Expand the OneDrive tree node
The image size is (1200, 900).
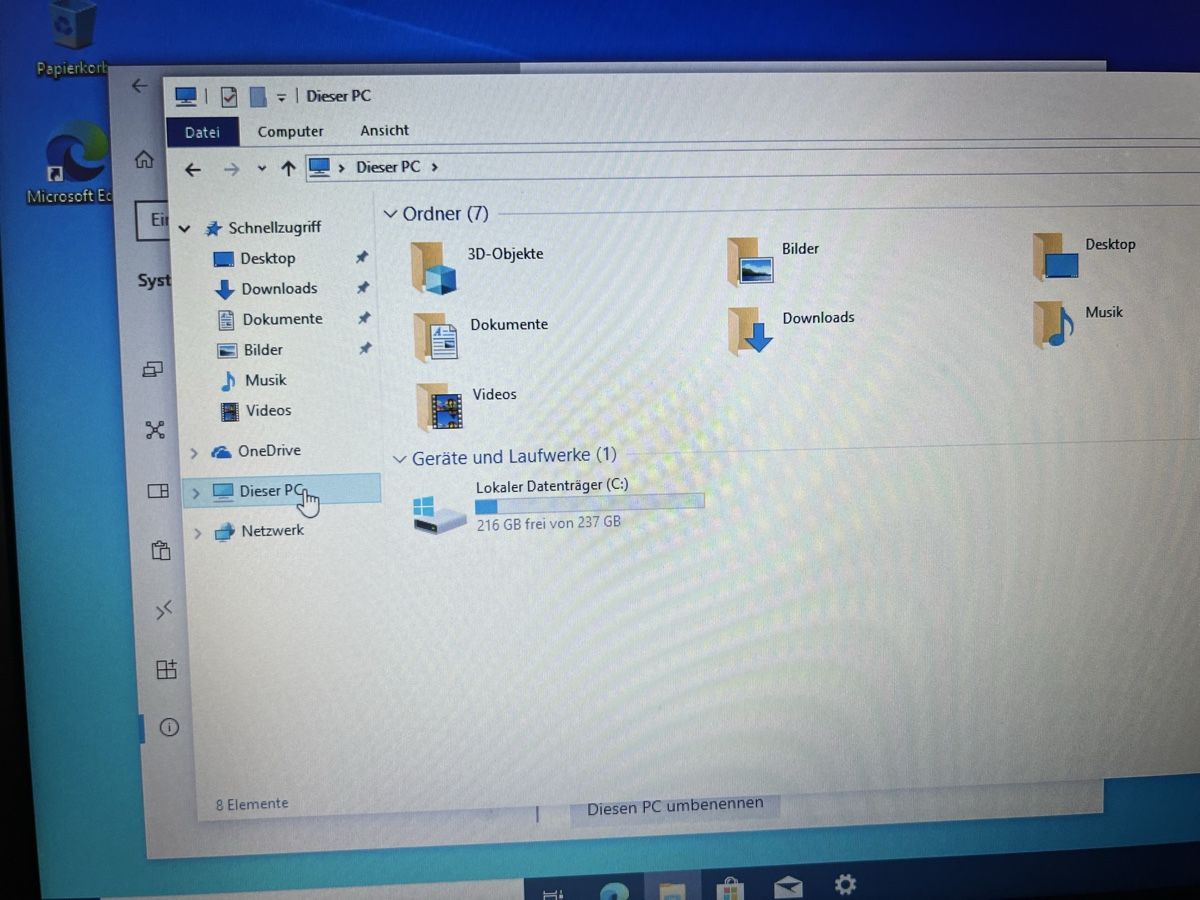(194, 453)
